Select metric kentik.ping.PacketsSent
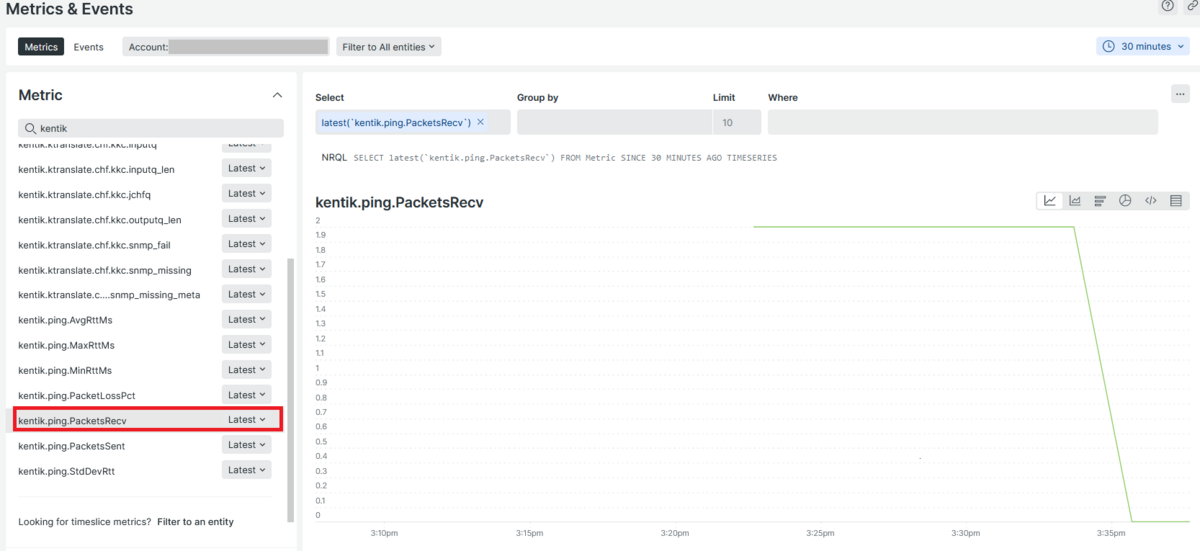This screenshot has width=1200, height=551. 71,446
